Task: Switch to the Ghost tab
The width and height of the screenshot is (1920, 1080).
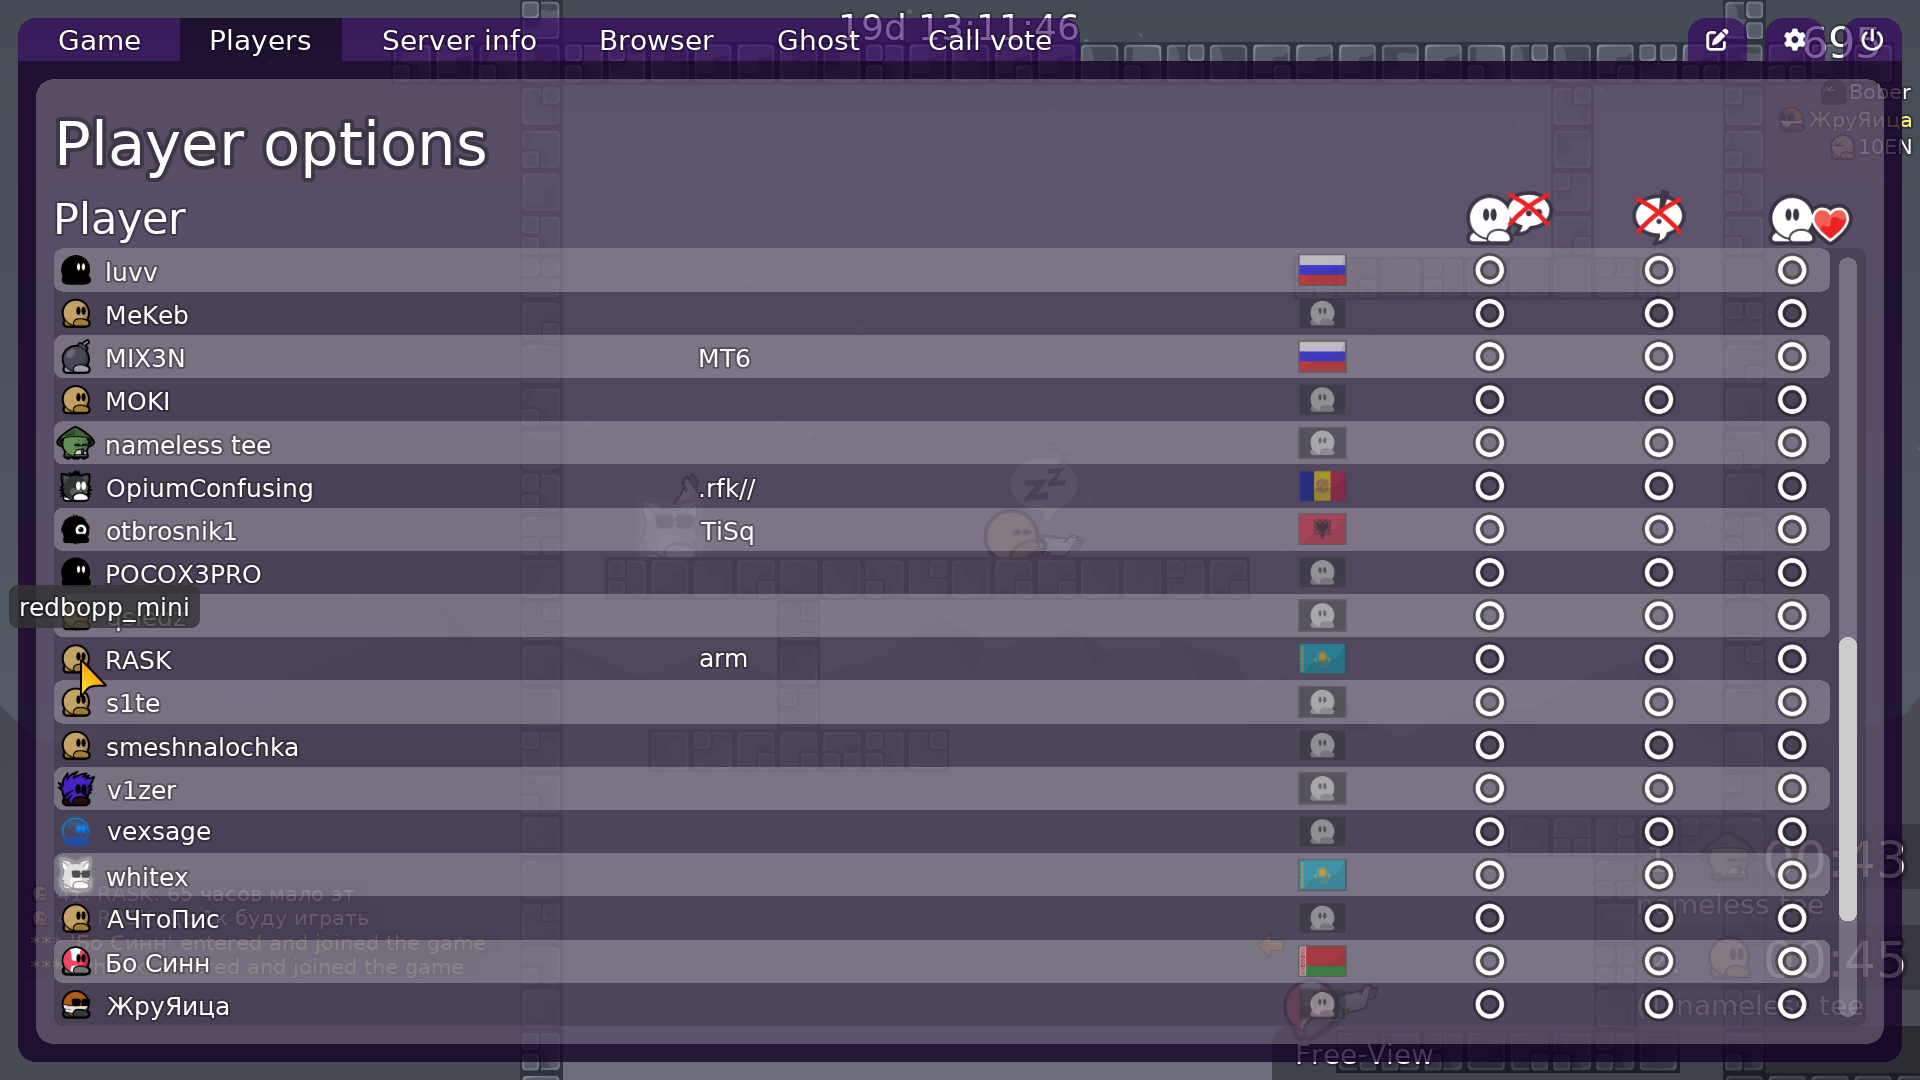Action: [818, 40]
